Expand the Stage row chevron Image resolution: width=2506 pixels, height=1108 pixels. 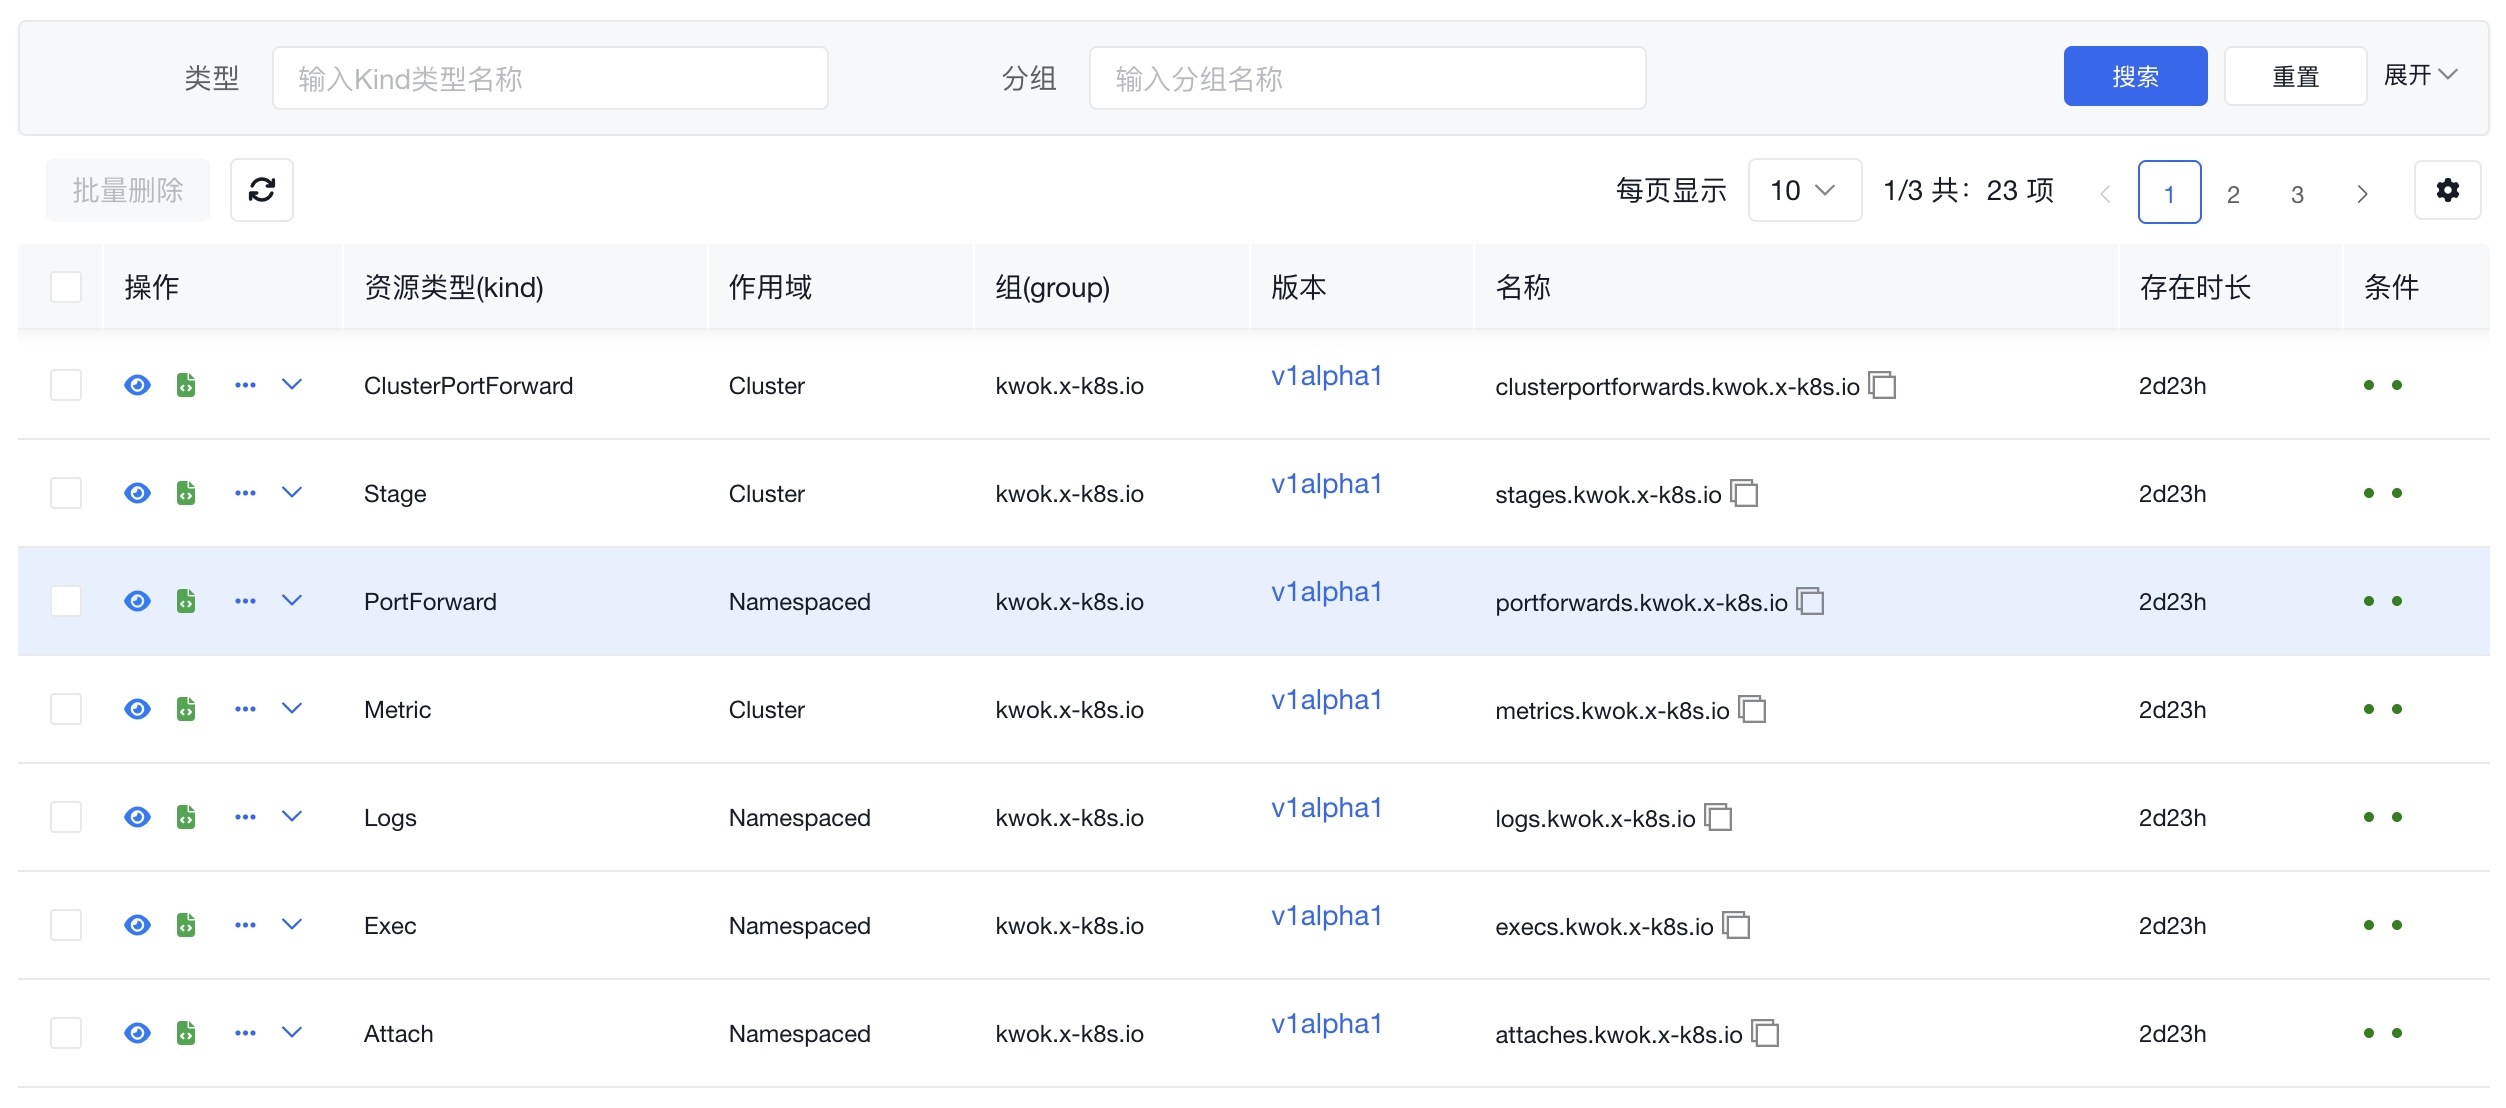(x=292, y=493)
